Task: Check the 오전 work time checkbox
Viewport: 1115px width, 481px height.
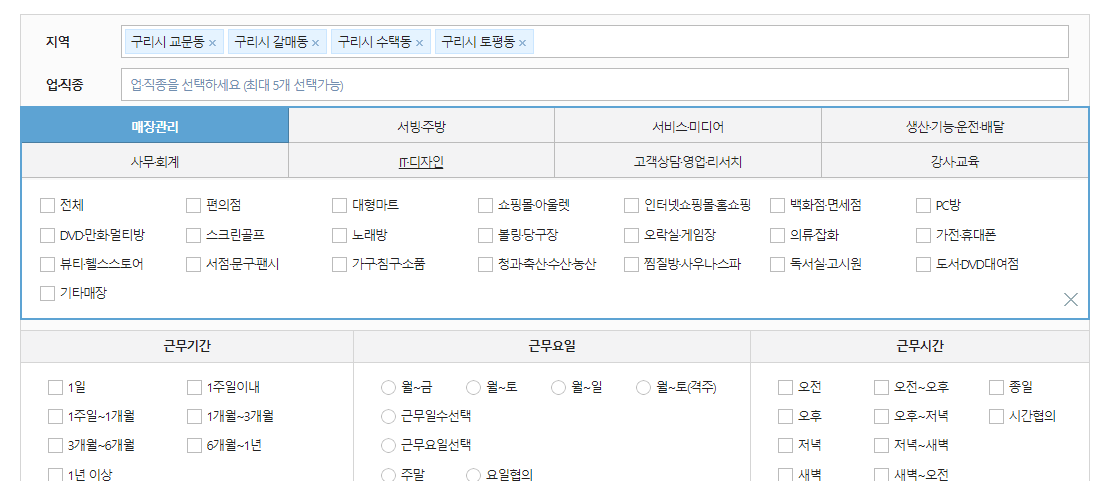Action: 785,388
